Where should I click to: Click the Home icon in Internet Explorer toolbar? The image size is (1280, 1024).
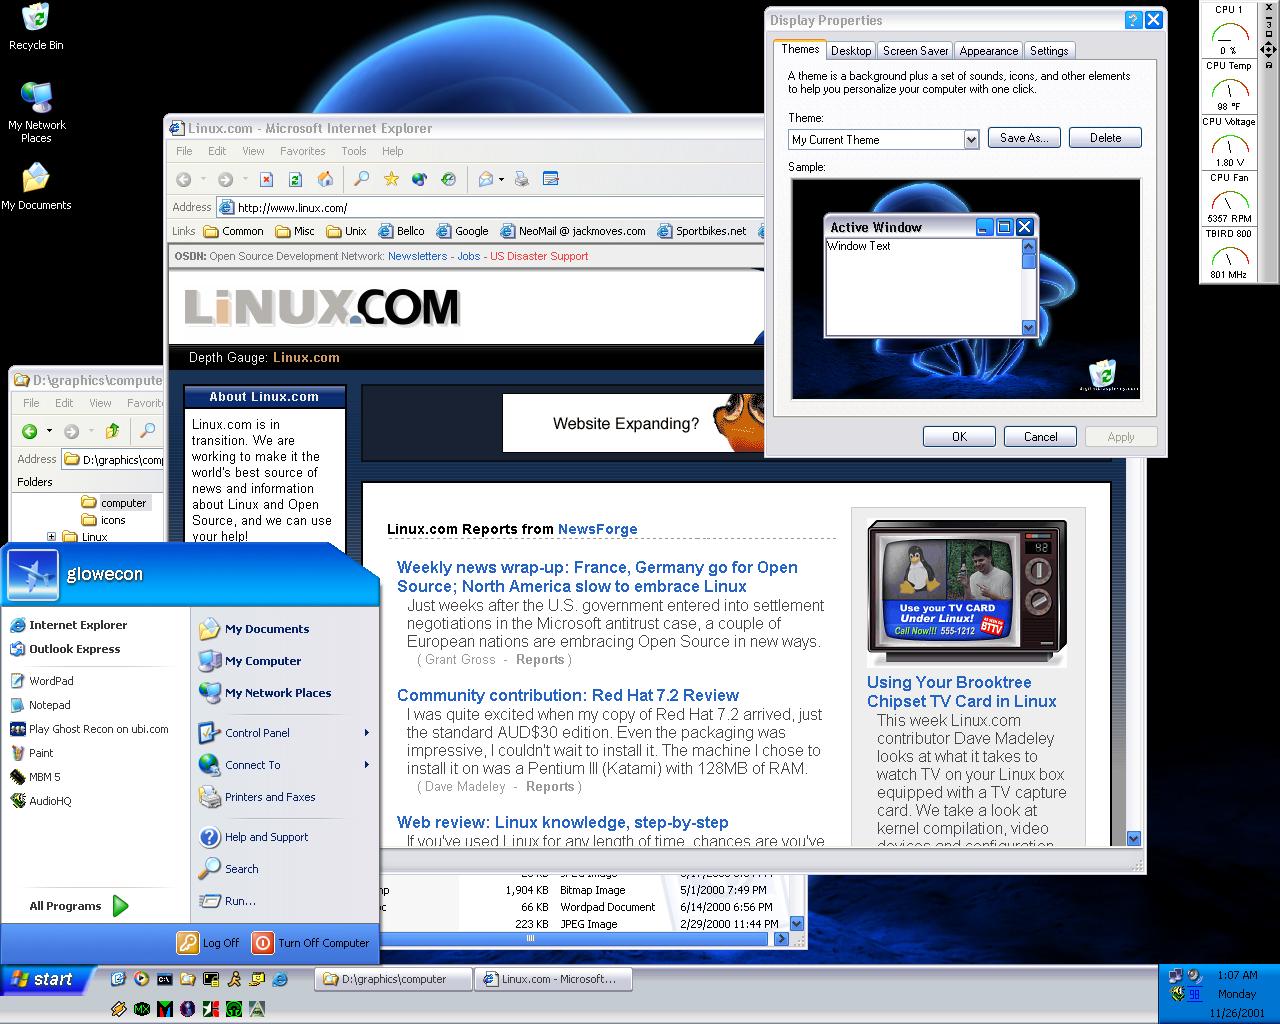point(325,179)
